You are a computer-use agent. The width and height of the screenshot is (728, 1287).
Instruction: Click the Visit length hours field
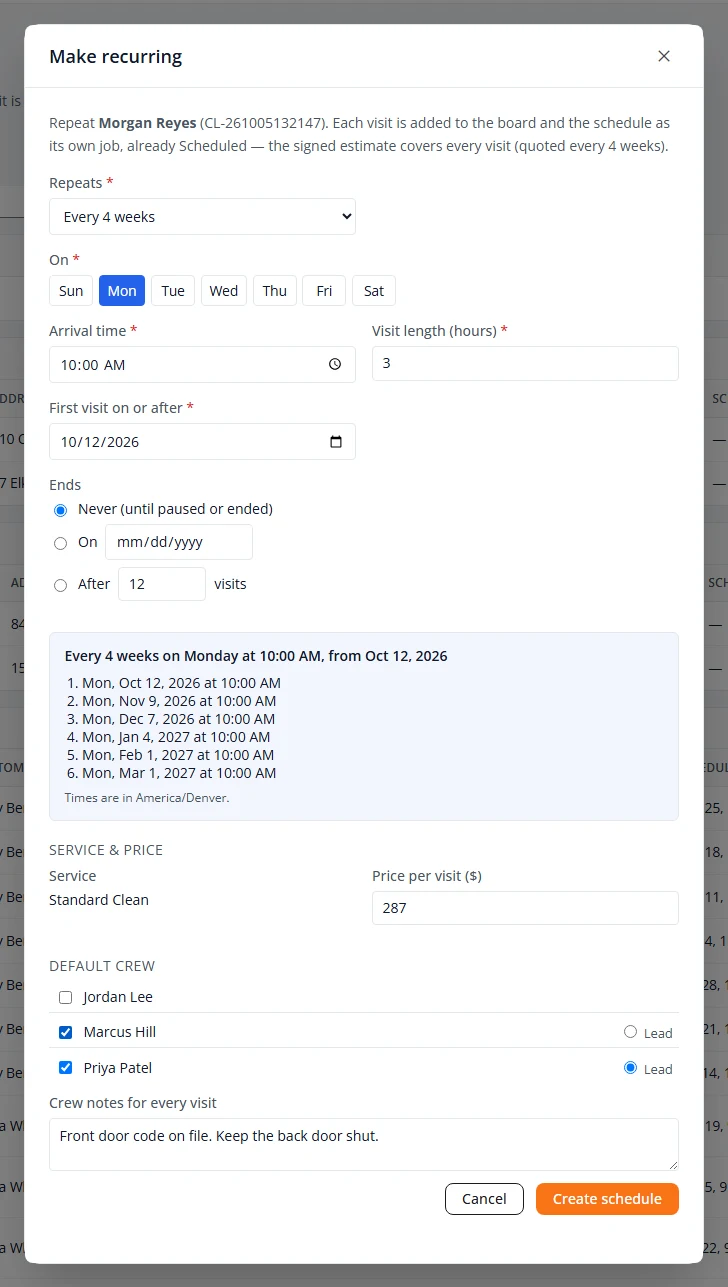[525, 364]
